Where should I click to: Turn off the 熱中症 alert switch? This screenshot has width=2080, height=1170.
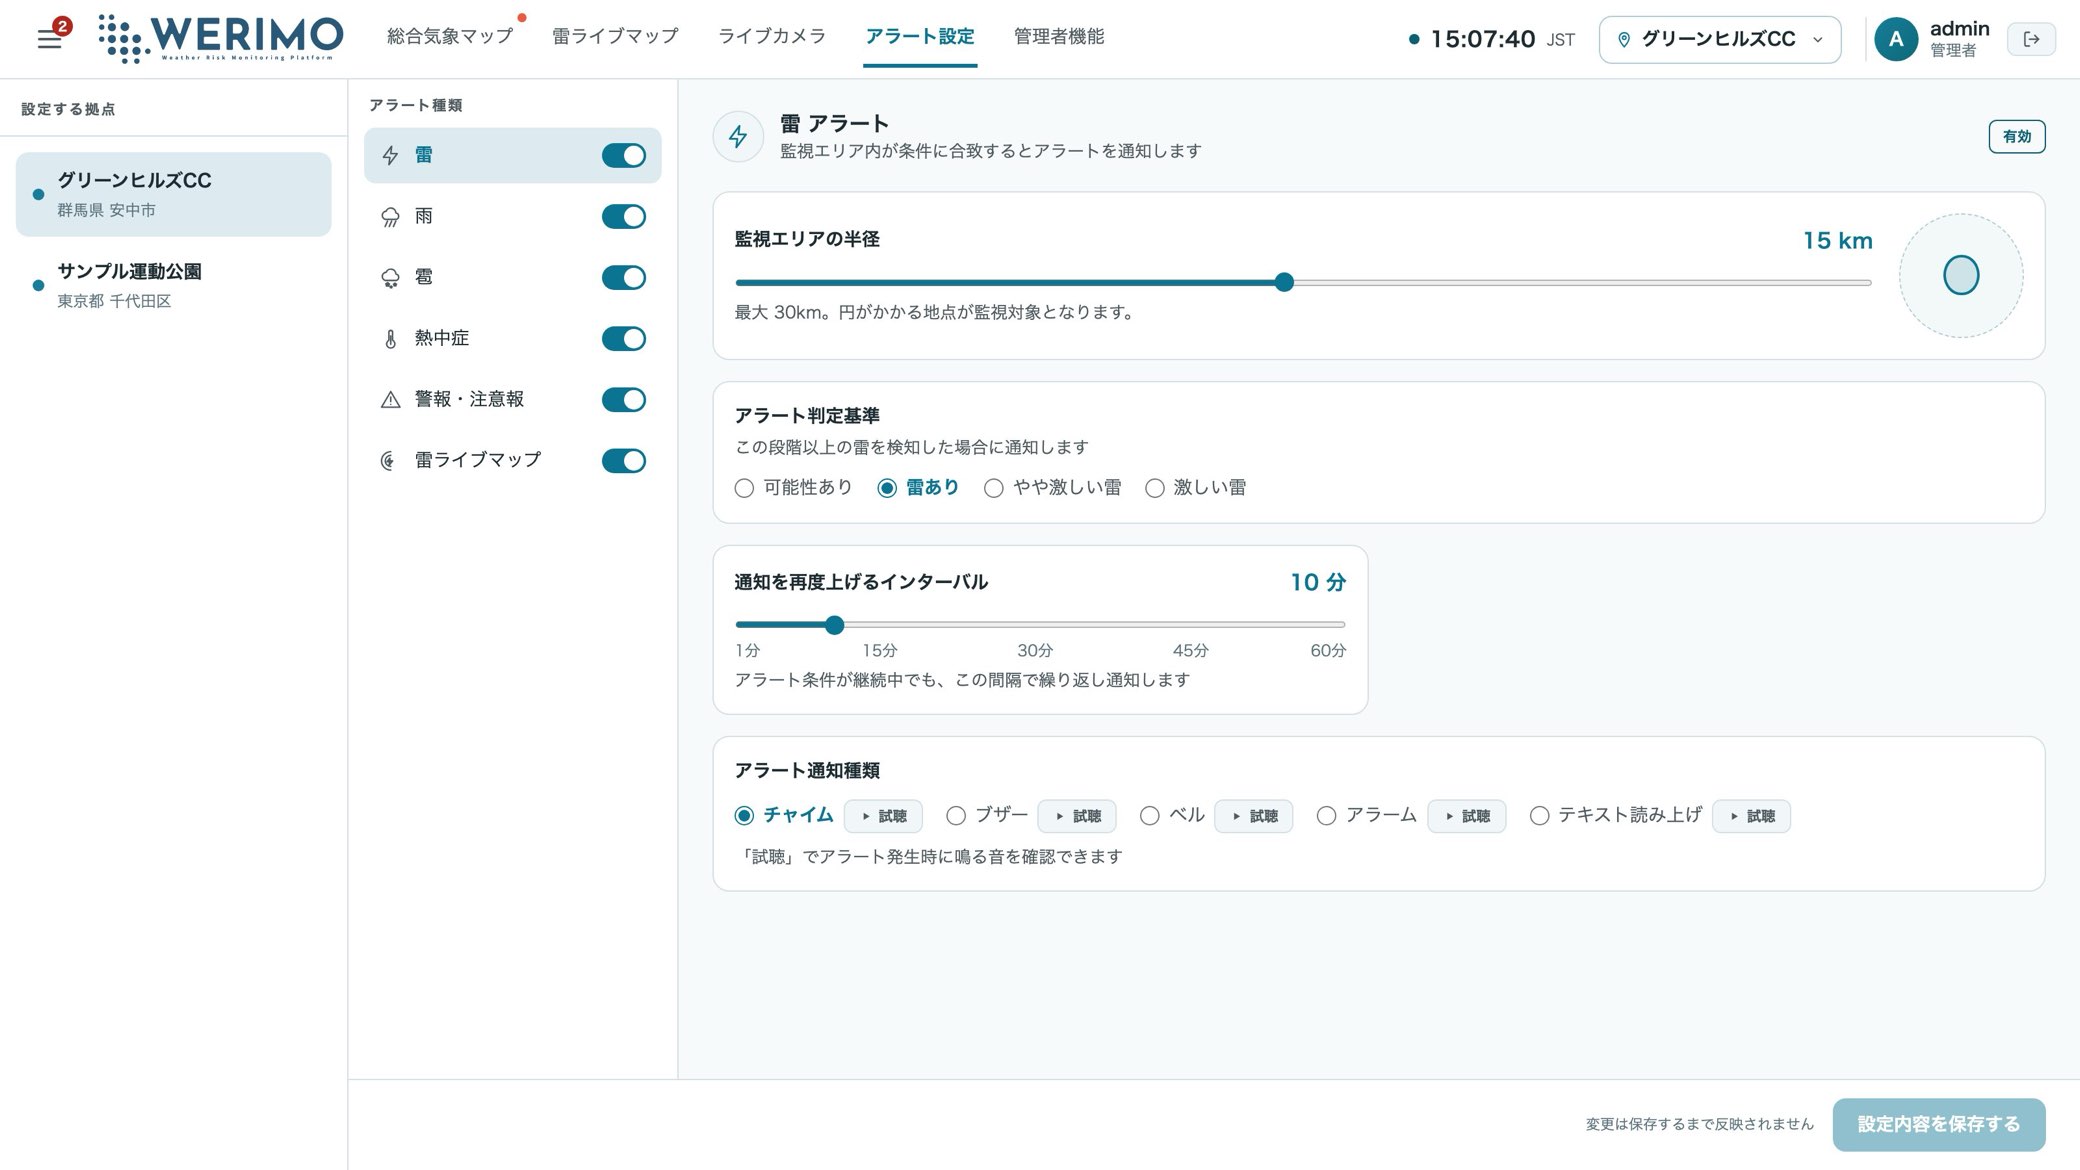click(623, 338)
